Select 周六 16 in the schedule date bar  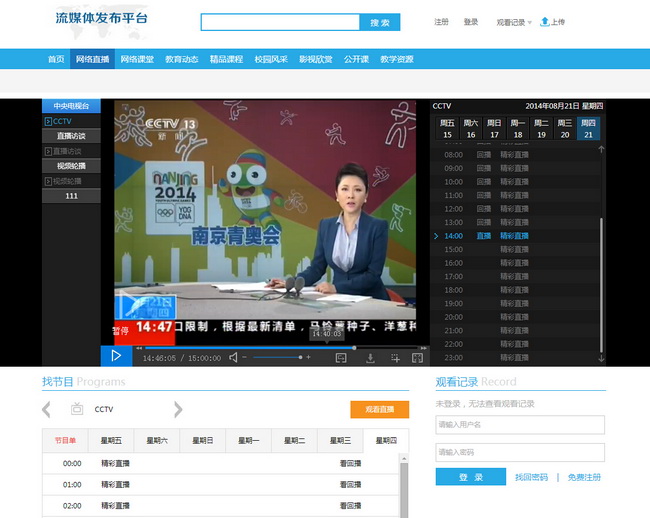[x=471, y=128]
